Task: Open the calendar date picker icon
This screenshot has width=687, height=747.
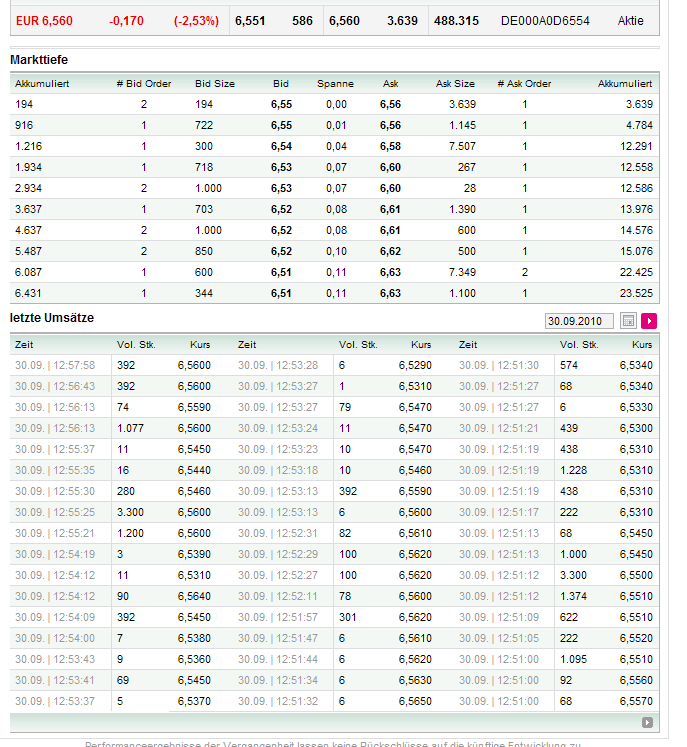Action: [x=629, y=321]
